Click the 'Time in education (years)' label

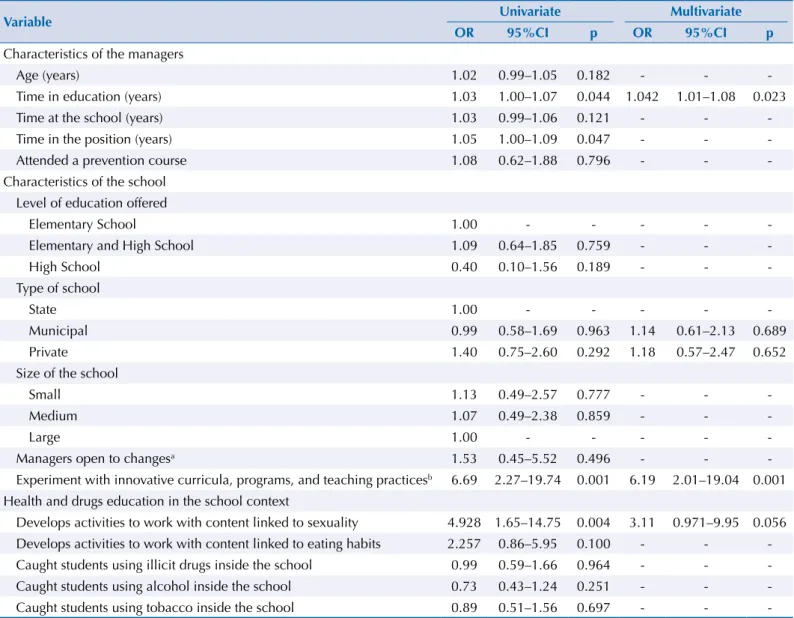[89, 97]
